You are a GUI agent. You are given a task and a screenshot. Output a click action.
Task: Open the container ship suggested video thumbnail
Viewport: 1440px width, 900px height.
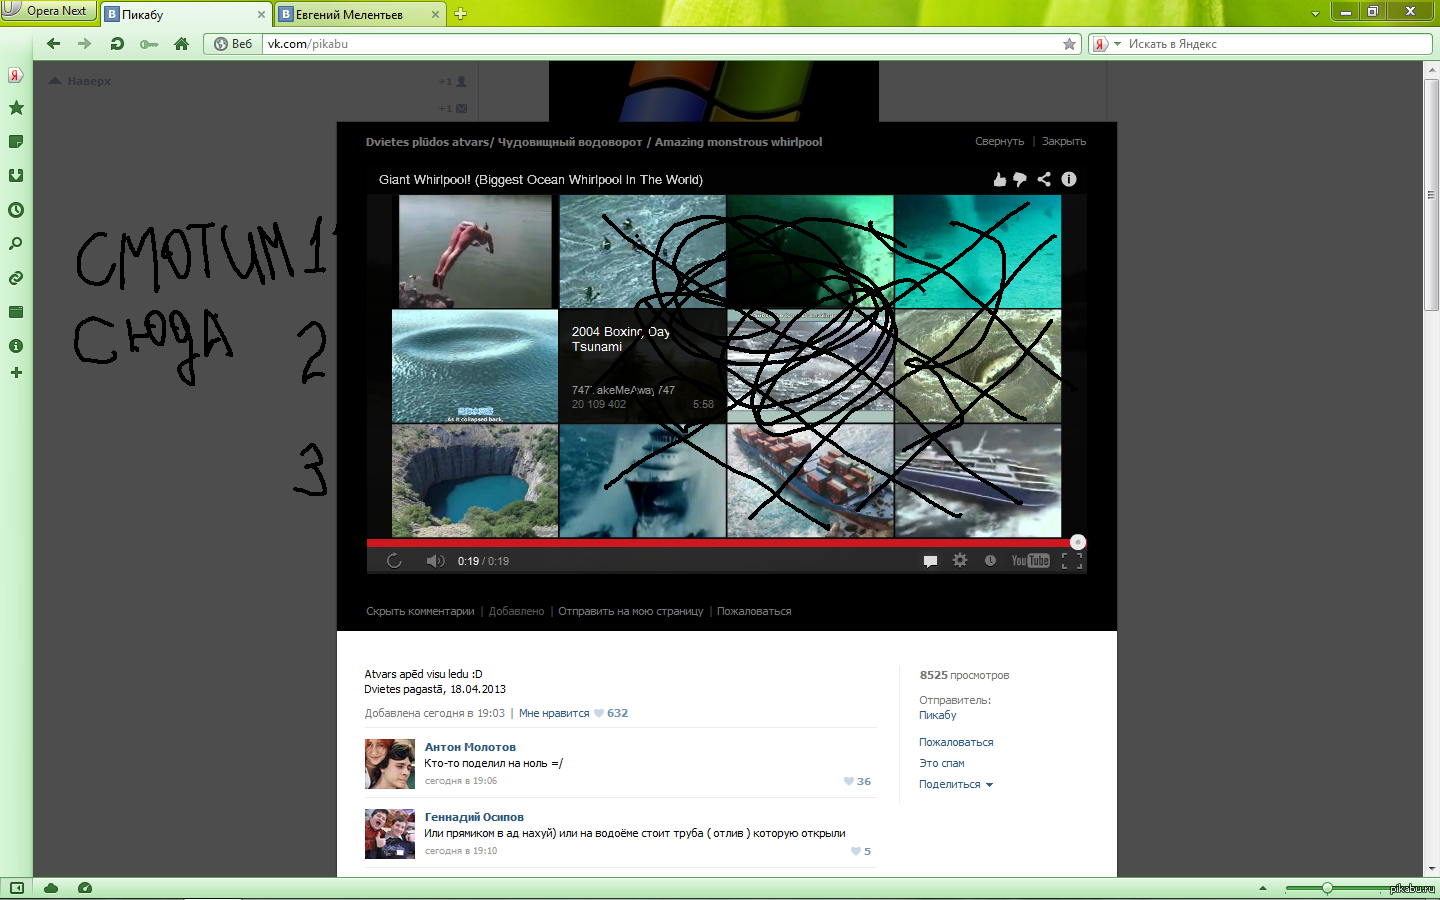coord(810,481)
